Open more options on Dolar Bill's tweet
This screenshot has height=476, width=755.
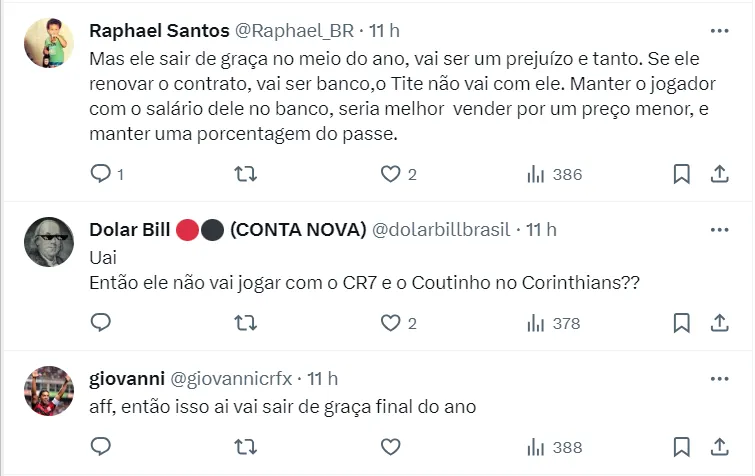pyautogui.click(x=718, y=230)
